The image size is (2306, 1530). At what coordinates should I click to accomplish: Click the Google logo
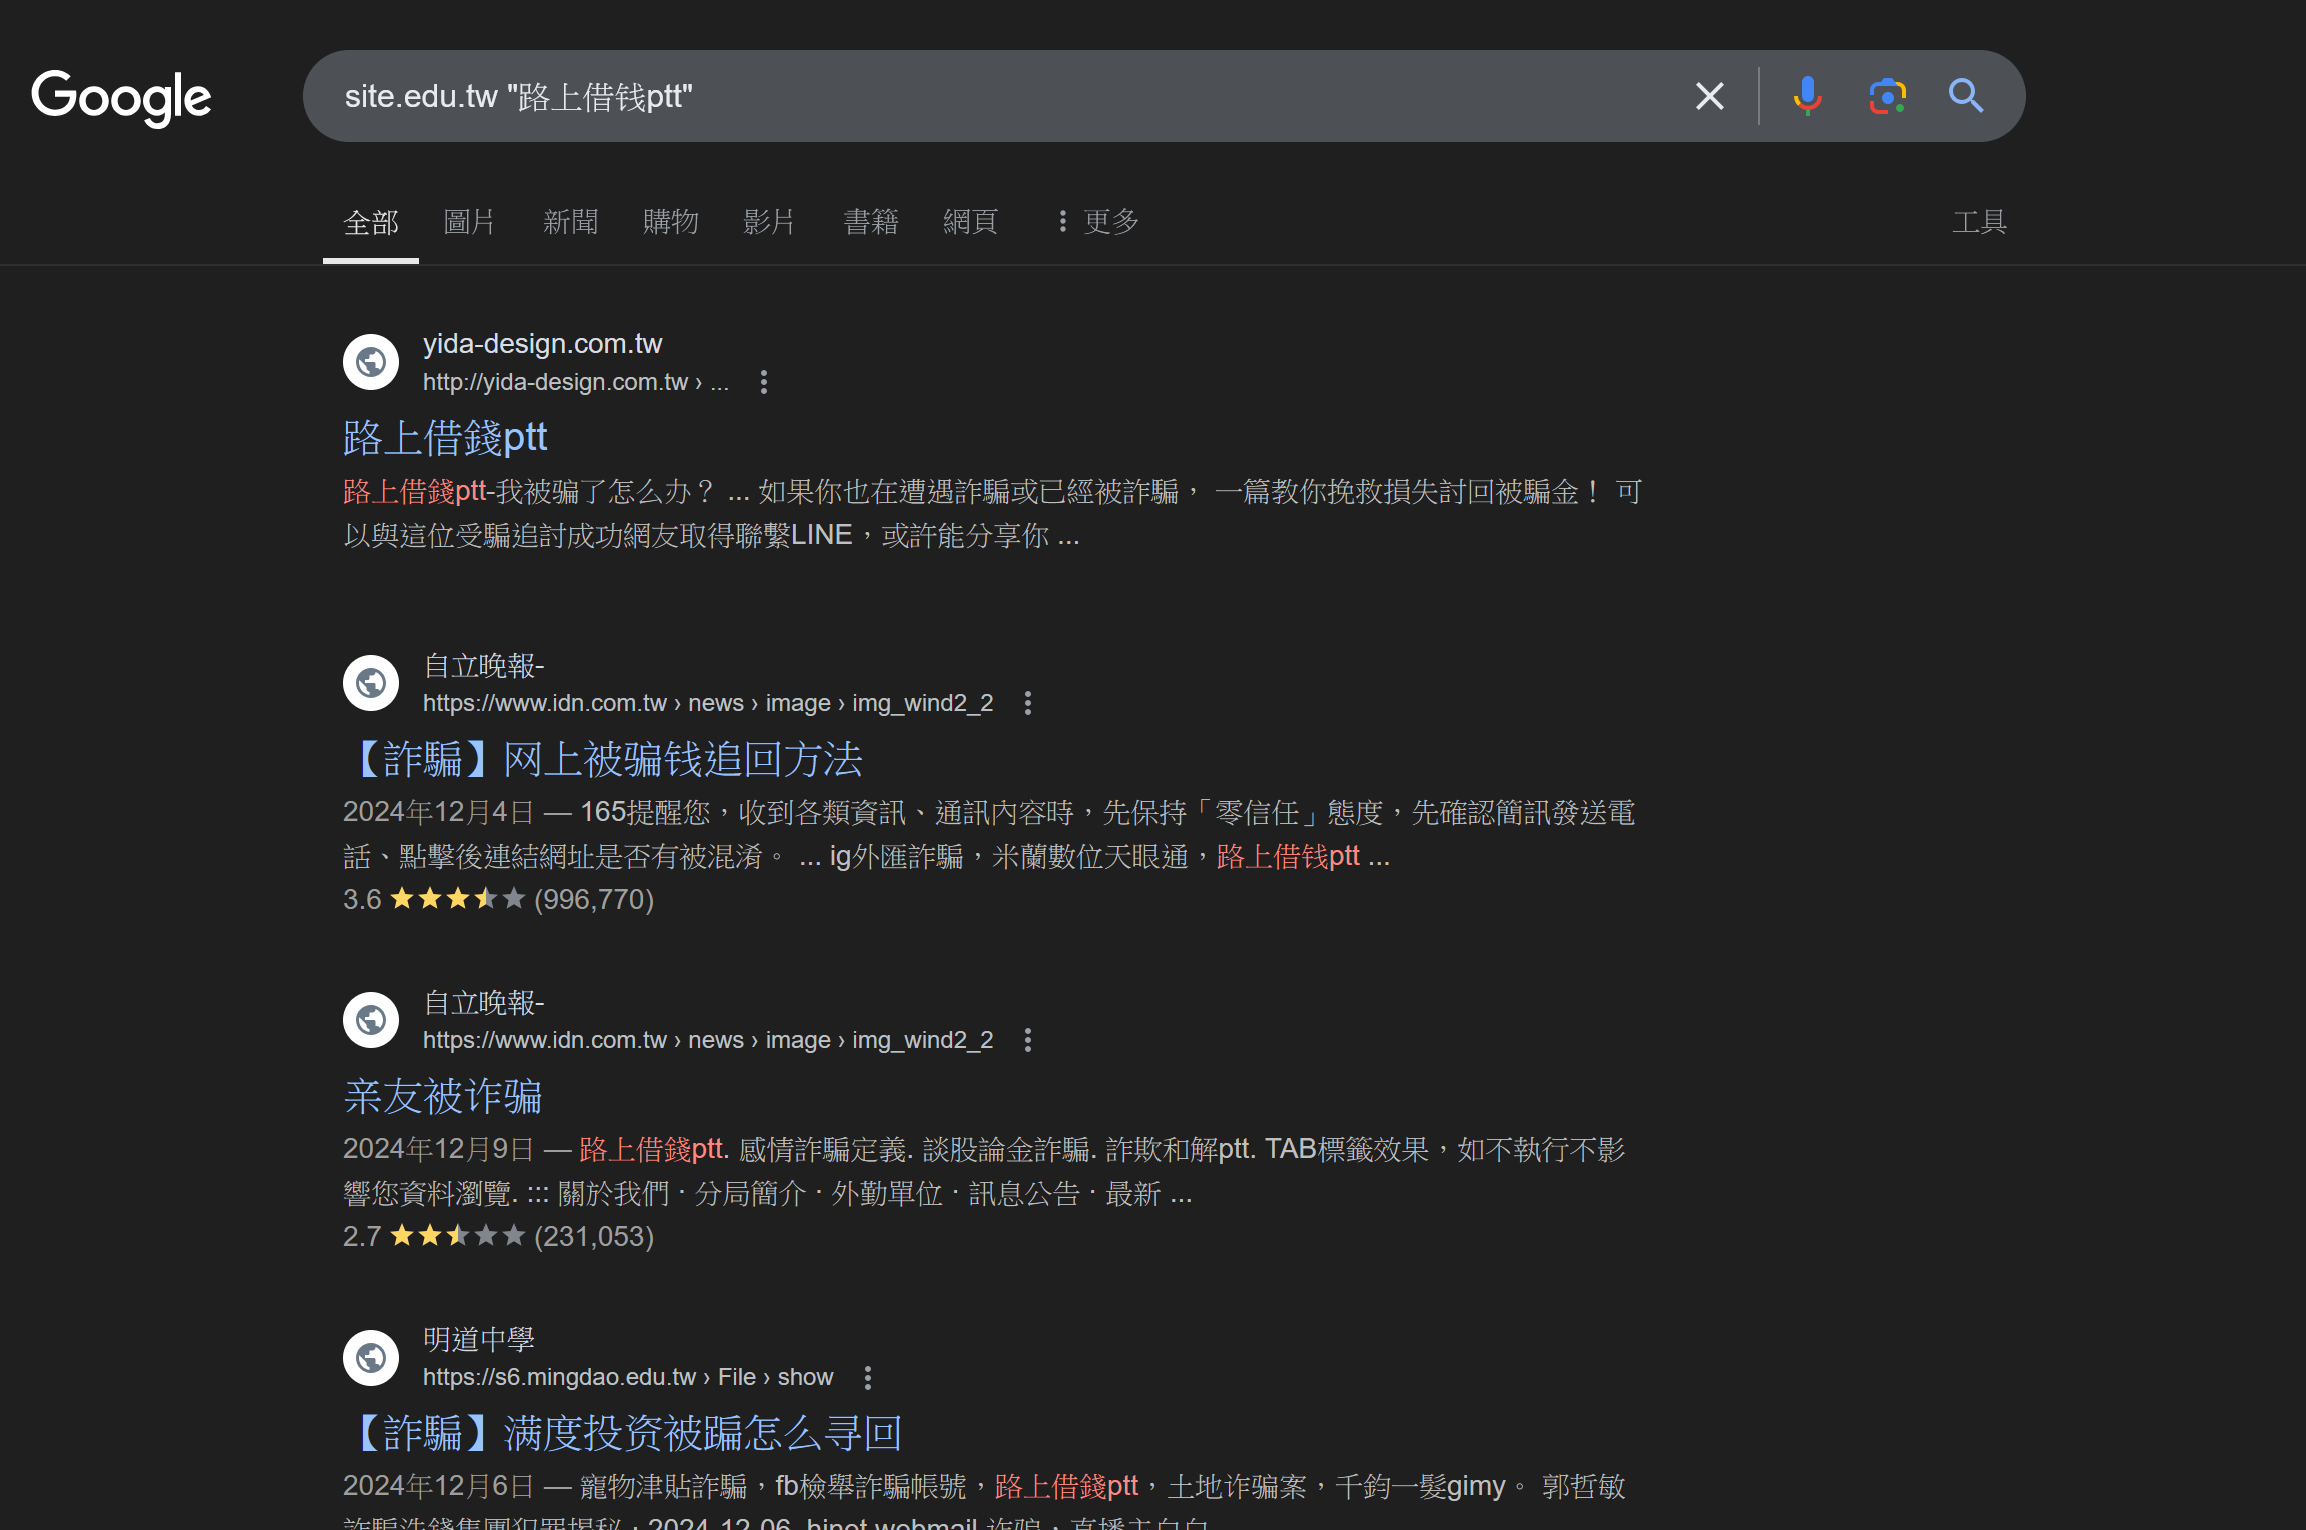click(x=121, y=97)
